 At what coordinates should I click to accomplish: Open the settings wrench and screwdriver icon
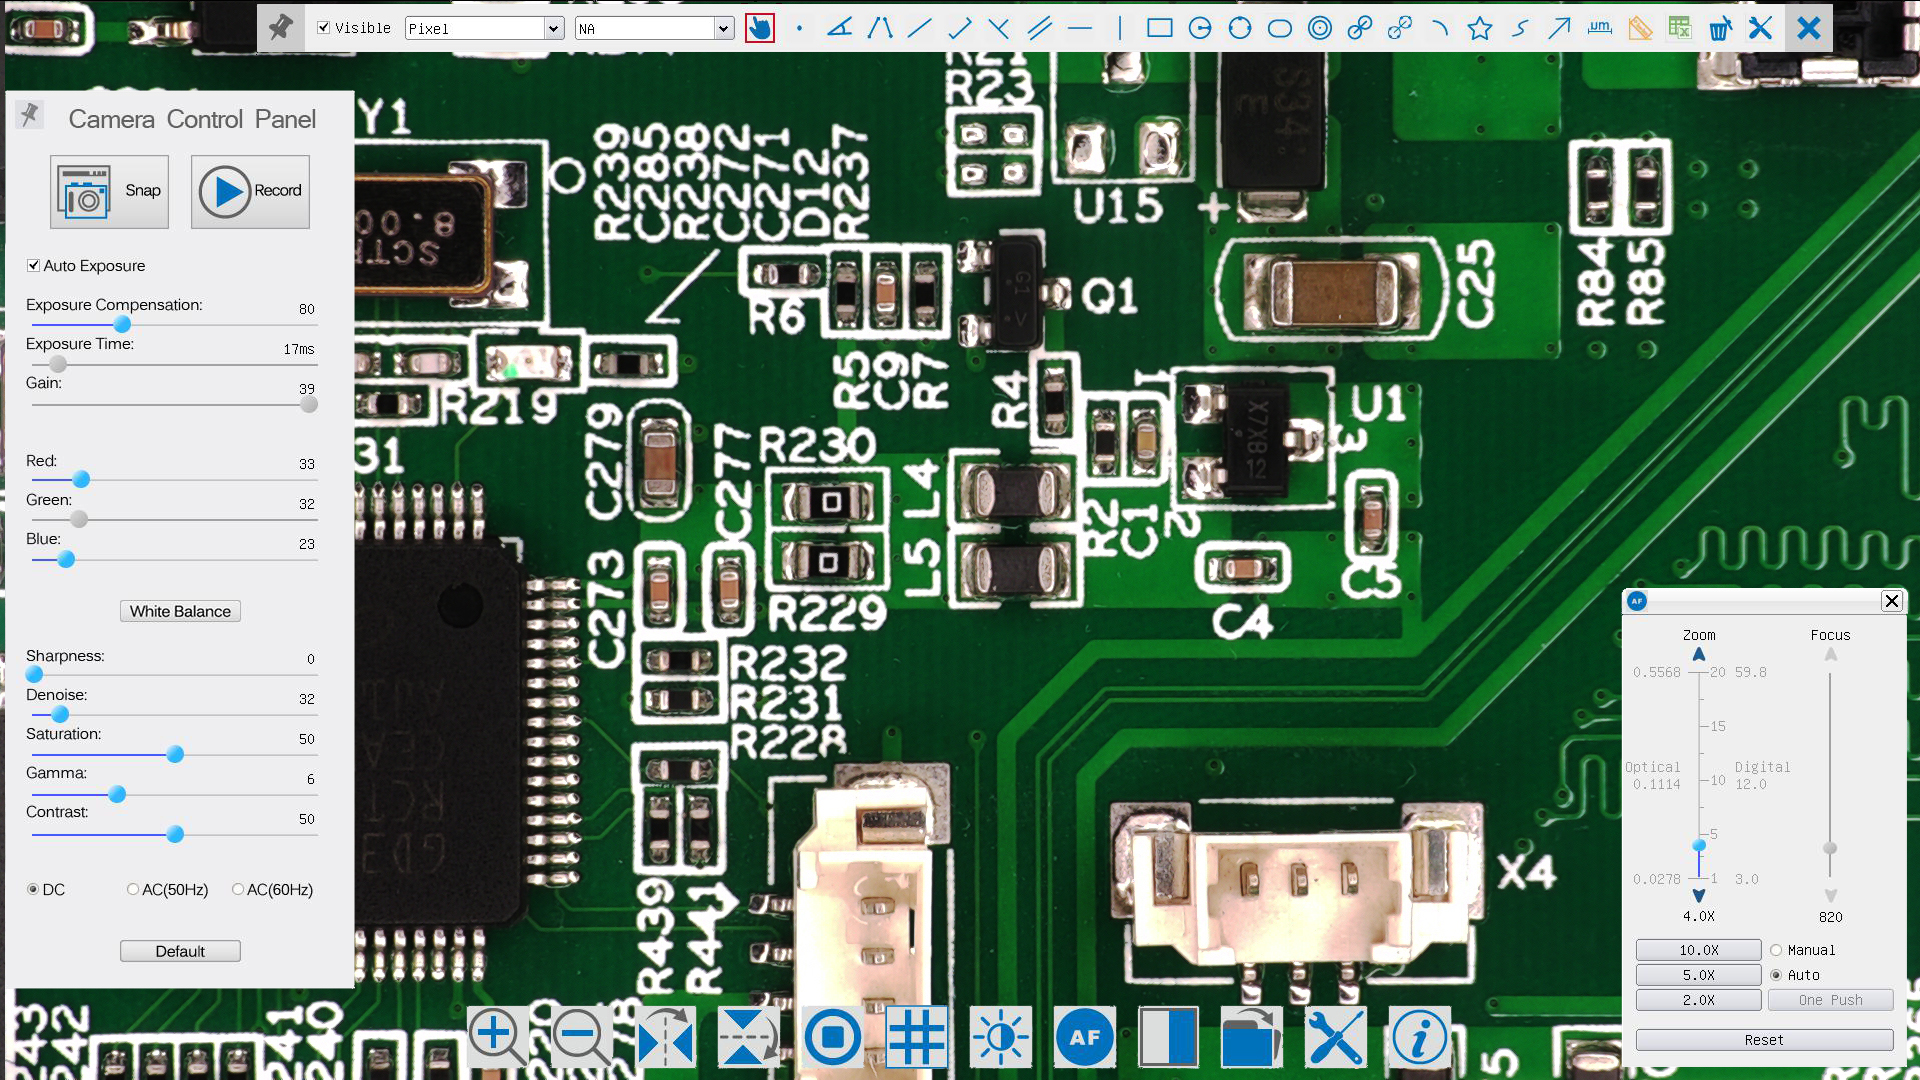coord(1336,1038)
